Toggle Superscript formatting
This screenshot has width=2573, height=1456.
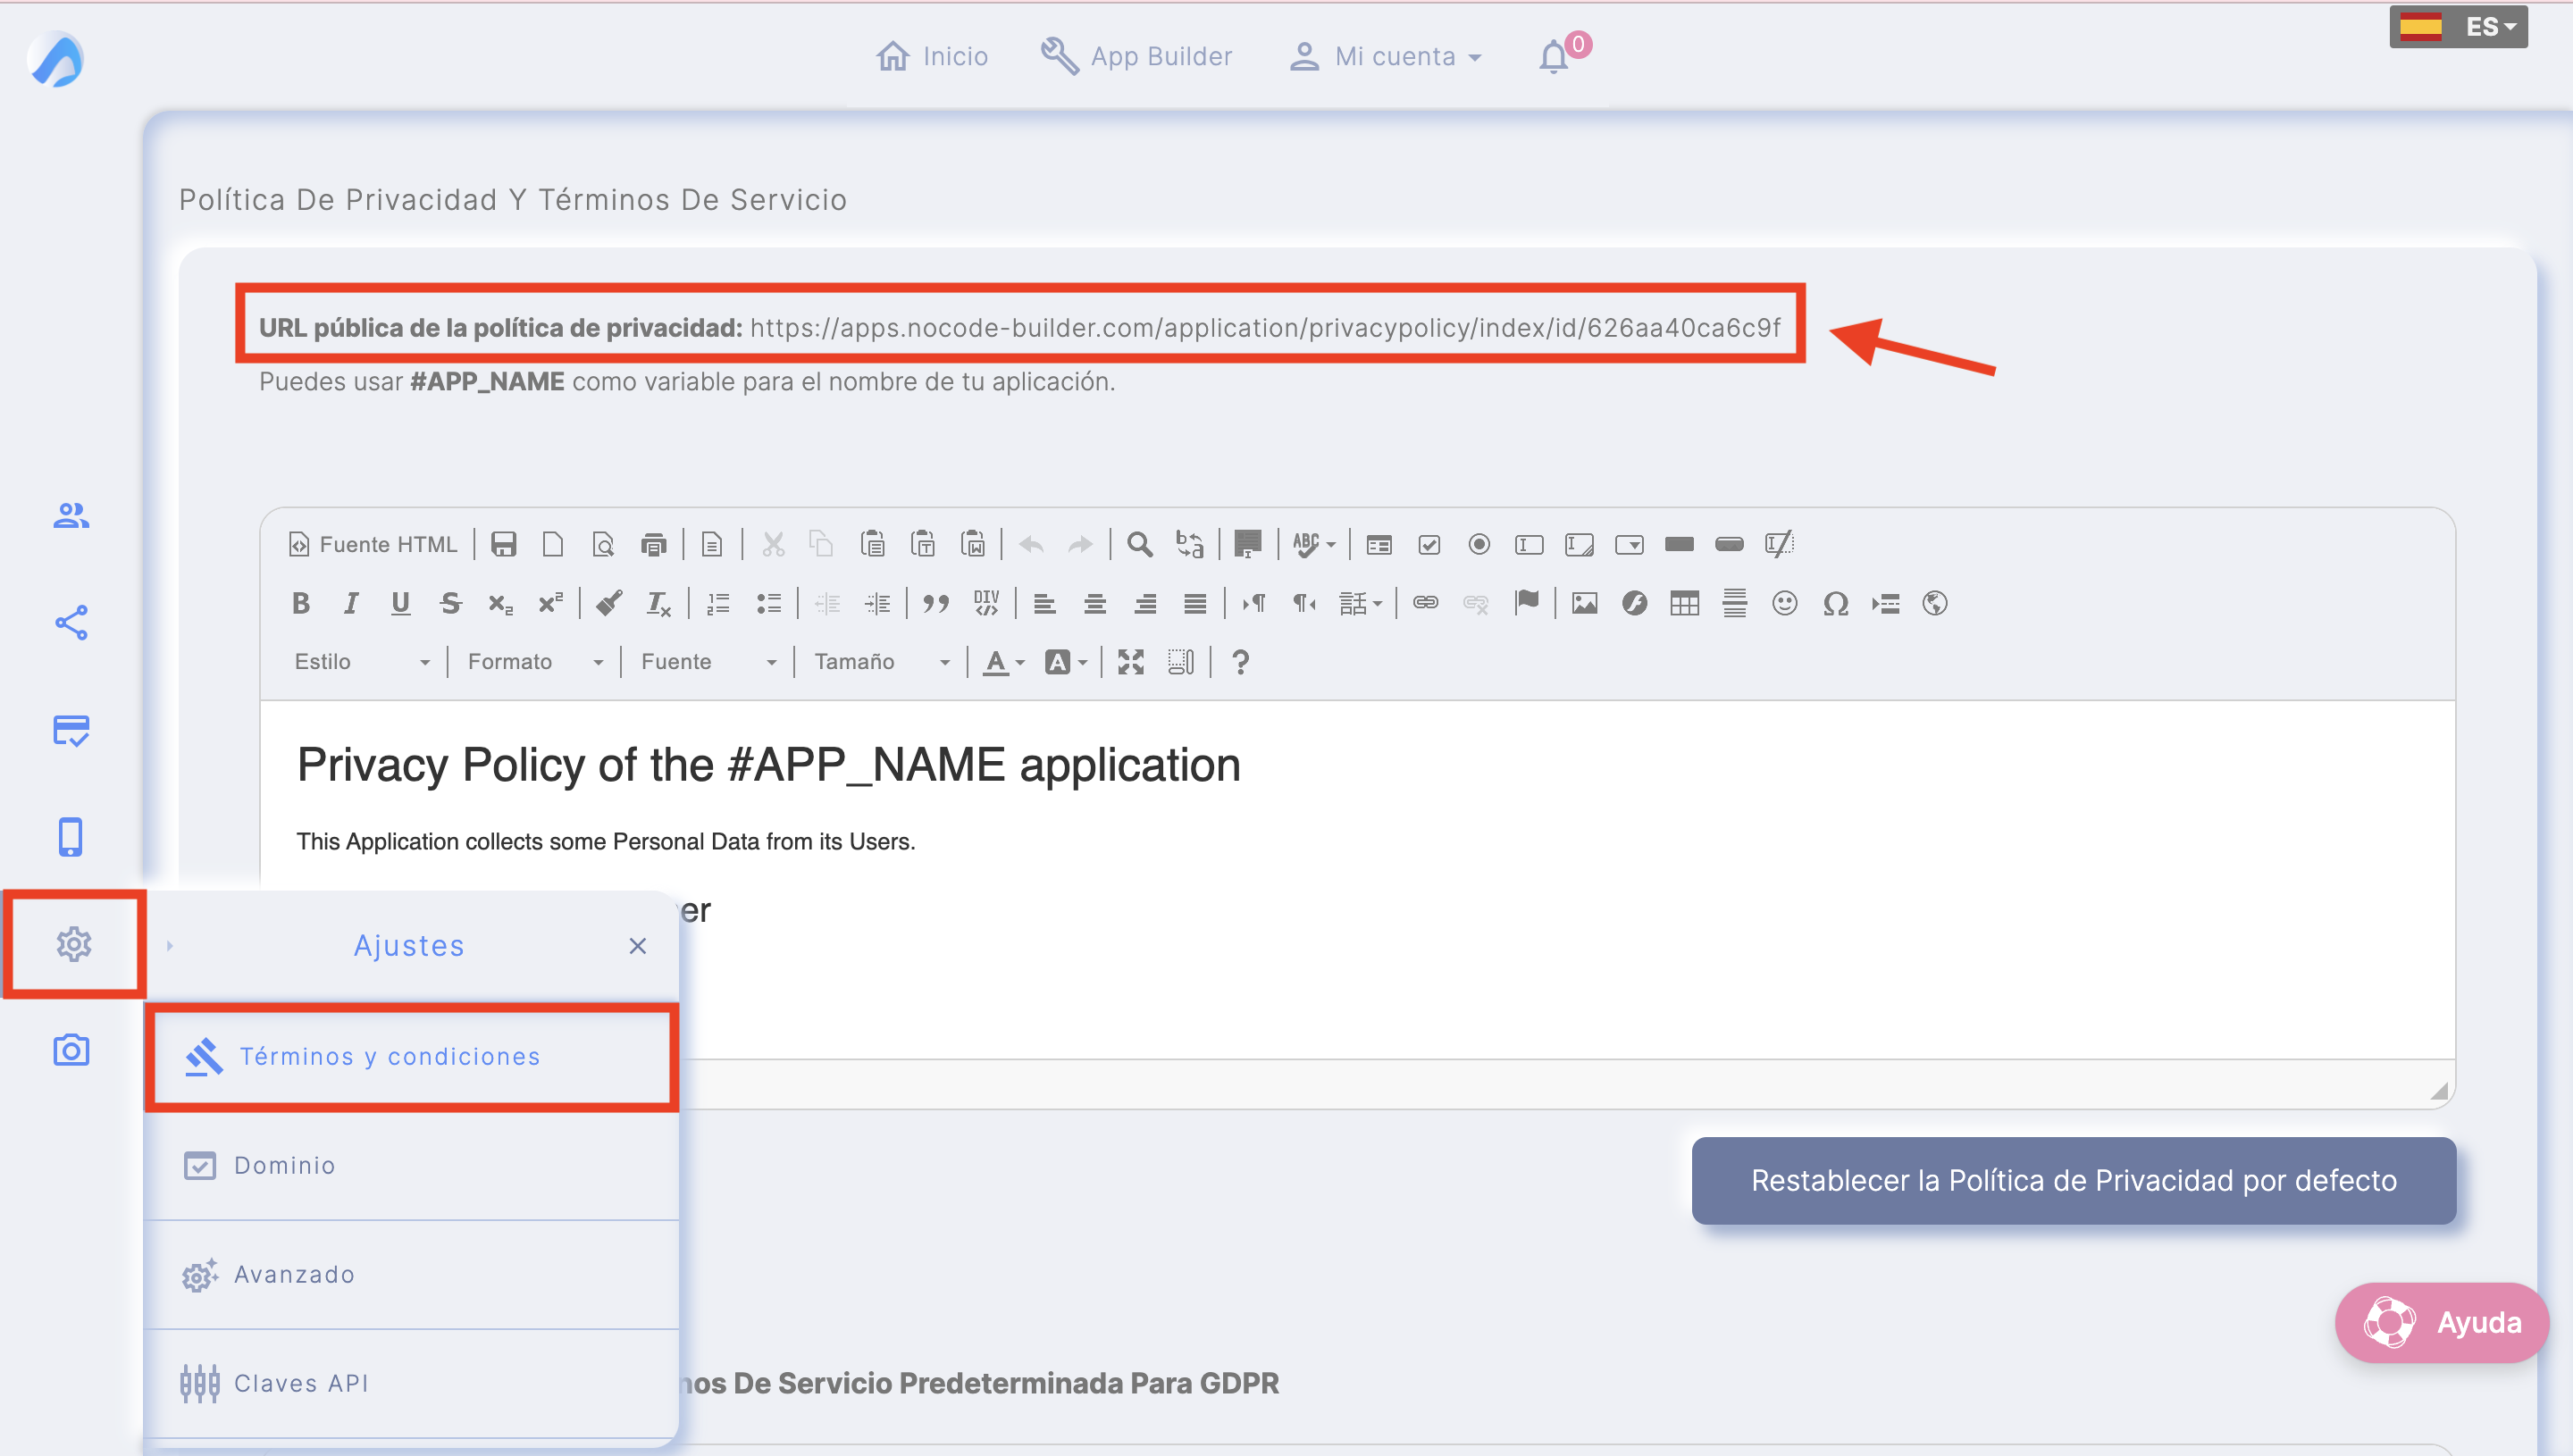pyautogui.click(x=550, y=603)
